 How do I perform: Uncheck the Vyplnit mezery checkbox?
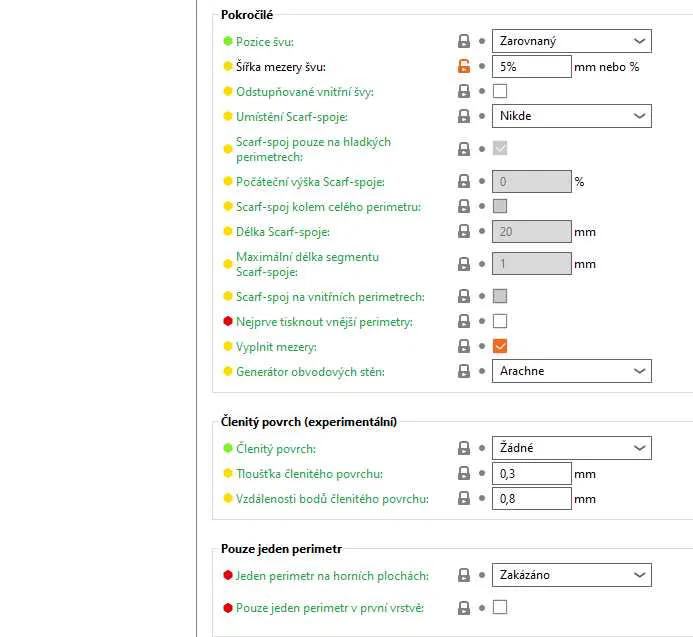(500, 346)
